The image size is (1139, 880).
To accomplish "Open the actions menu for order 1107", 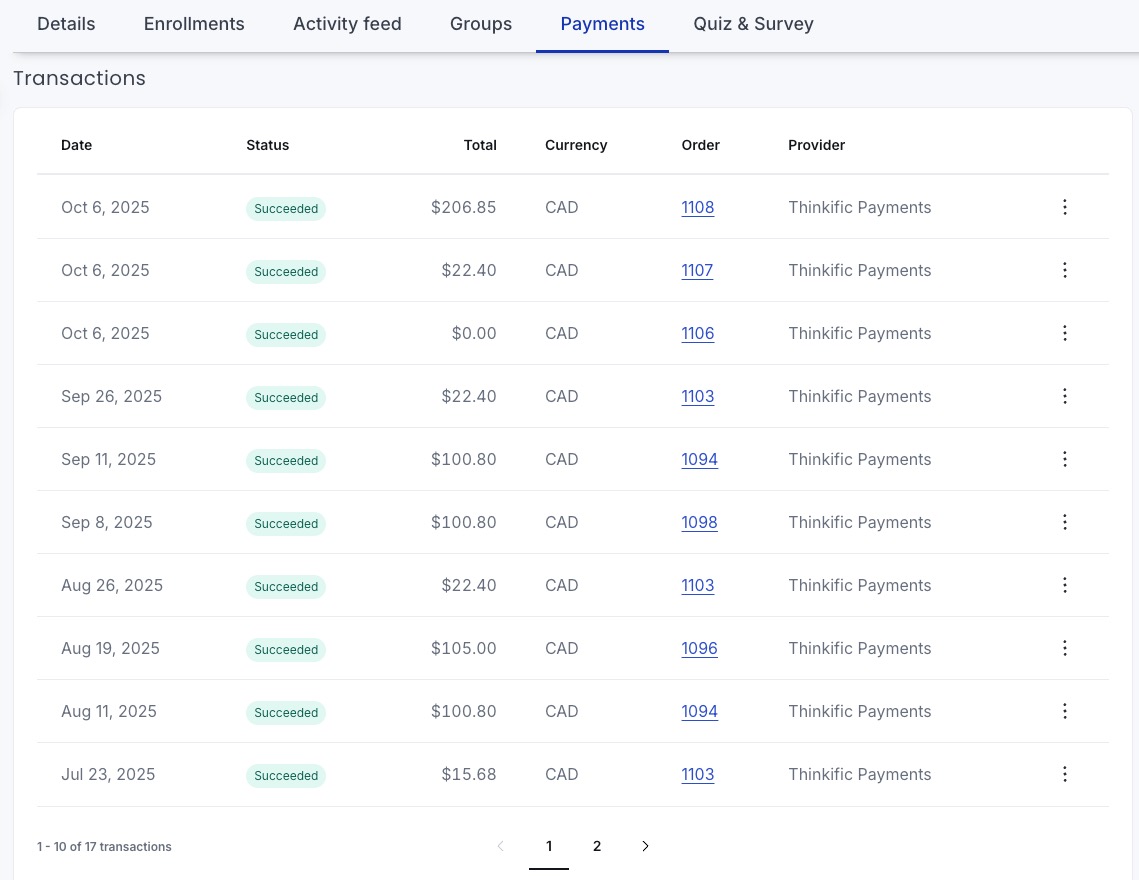I will 1064,270.
